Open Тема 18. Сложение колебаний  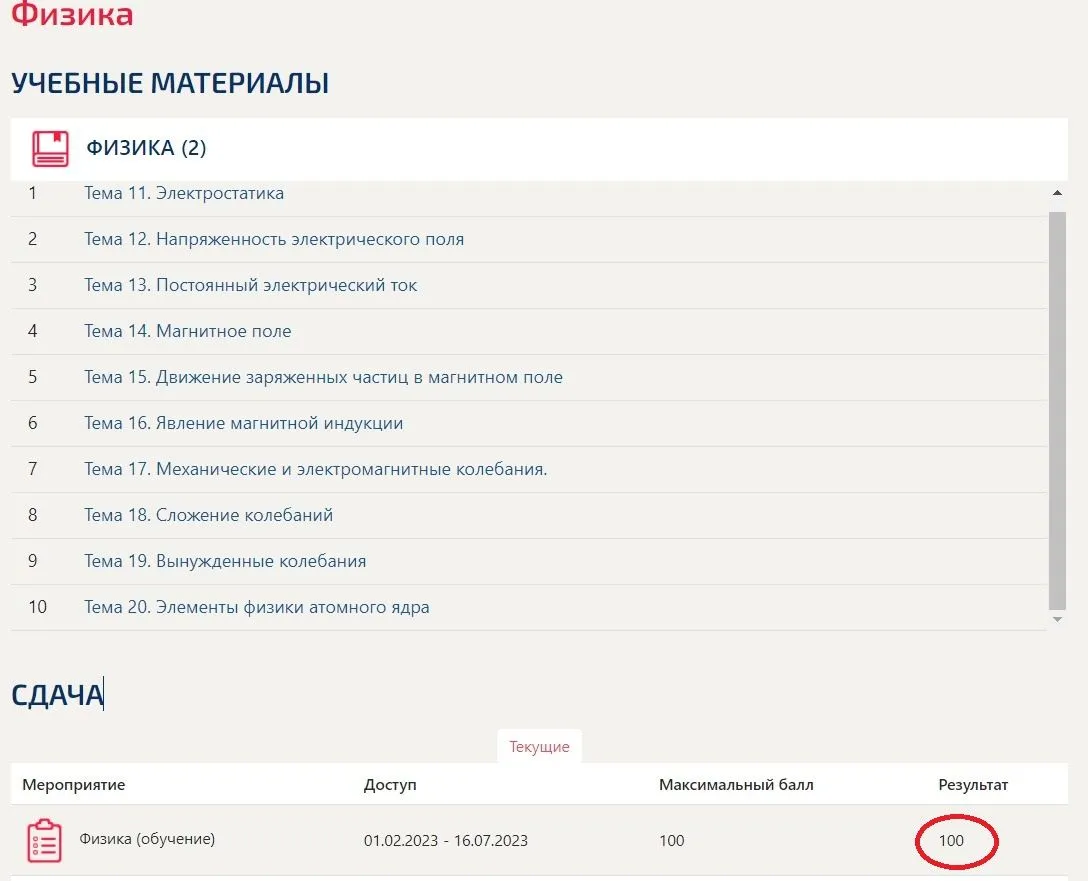click(208, 515)
